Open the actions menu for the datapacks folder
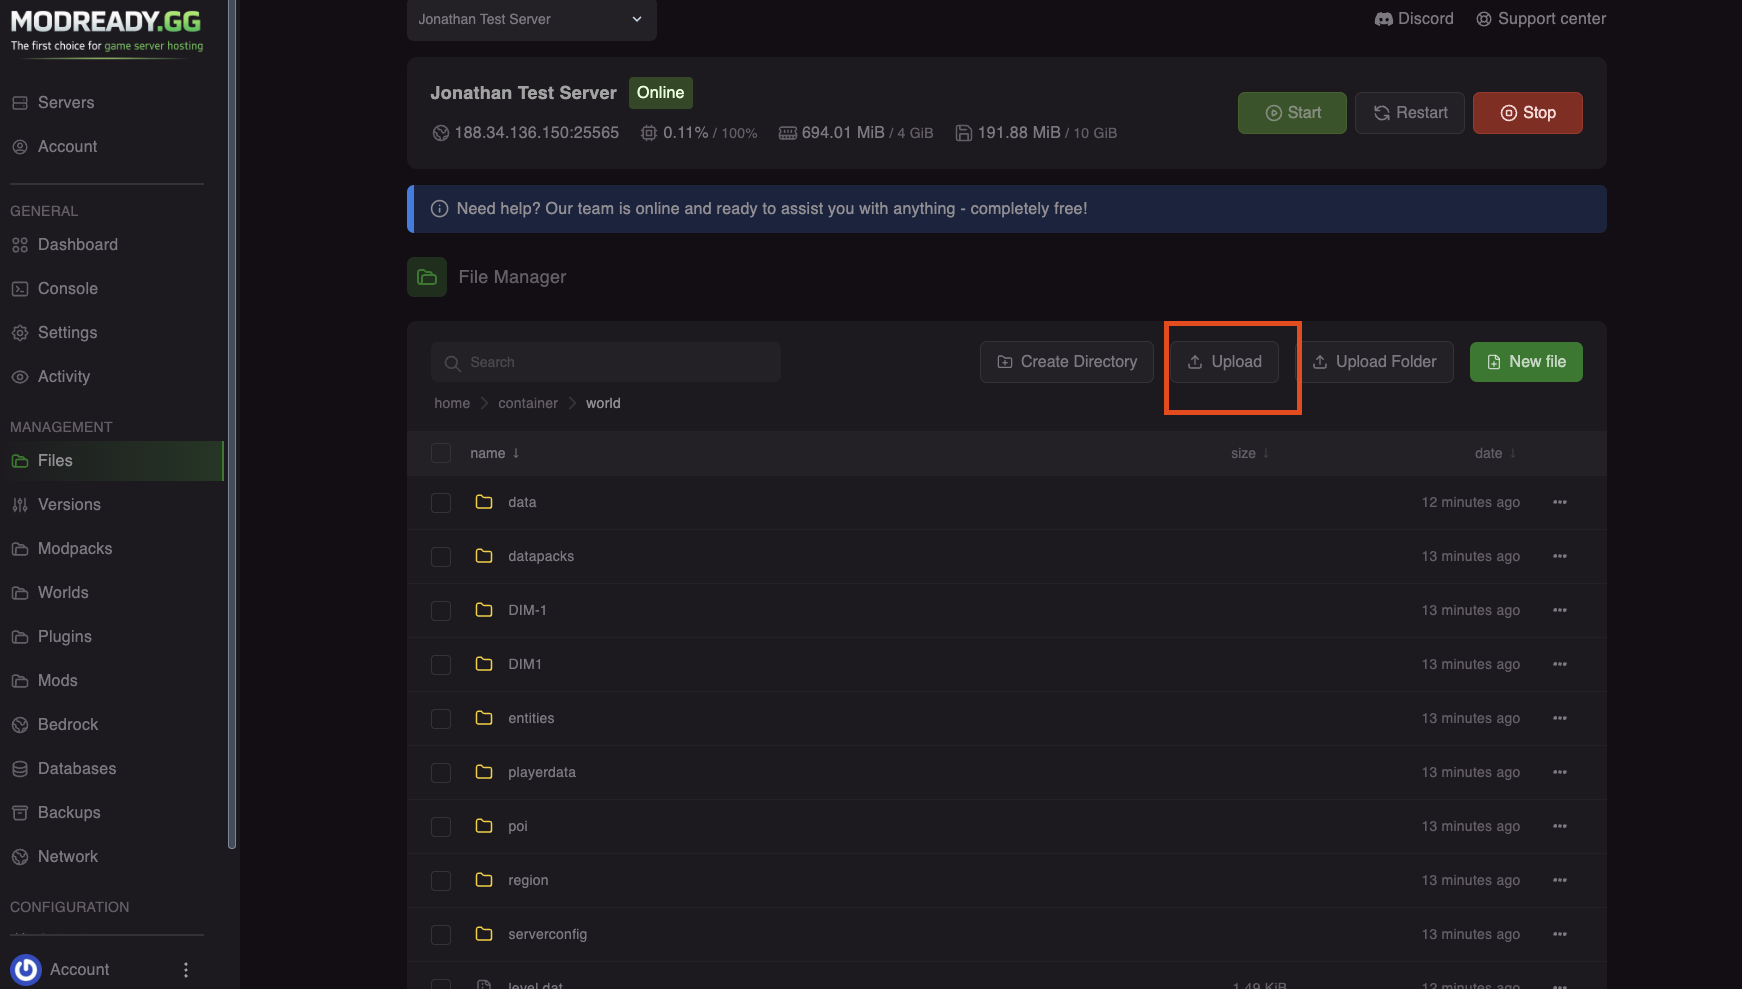Image resolution: width=1742 pixels, height=989 pixels. pos(1559,556)
